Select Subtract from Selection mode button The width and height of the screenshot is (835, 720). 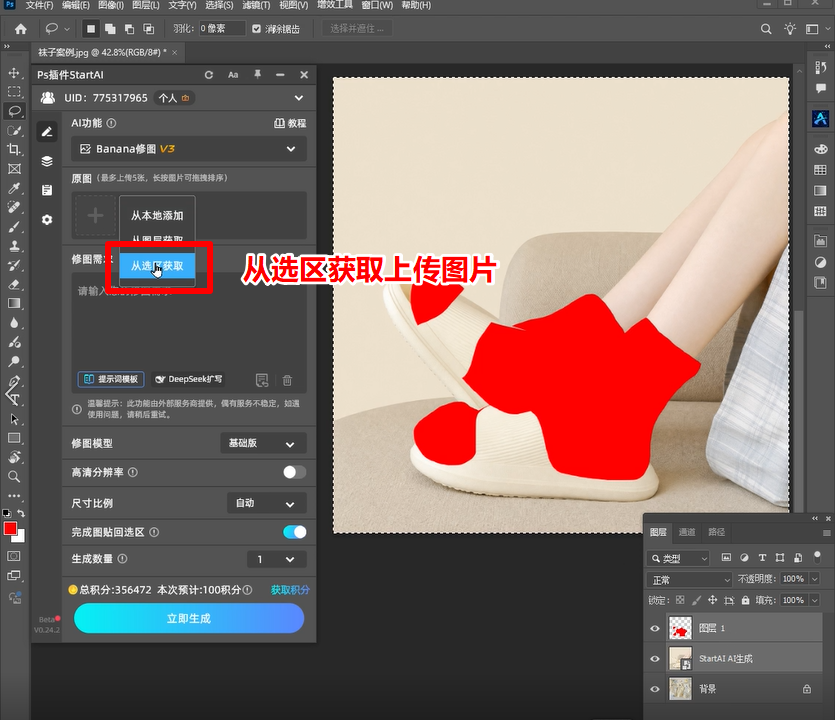(x=129, y=29)
